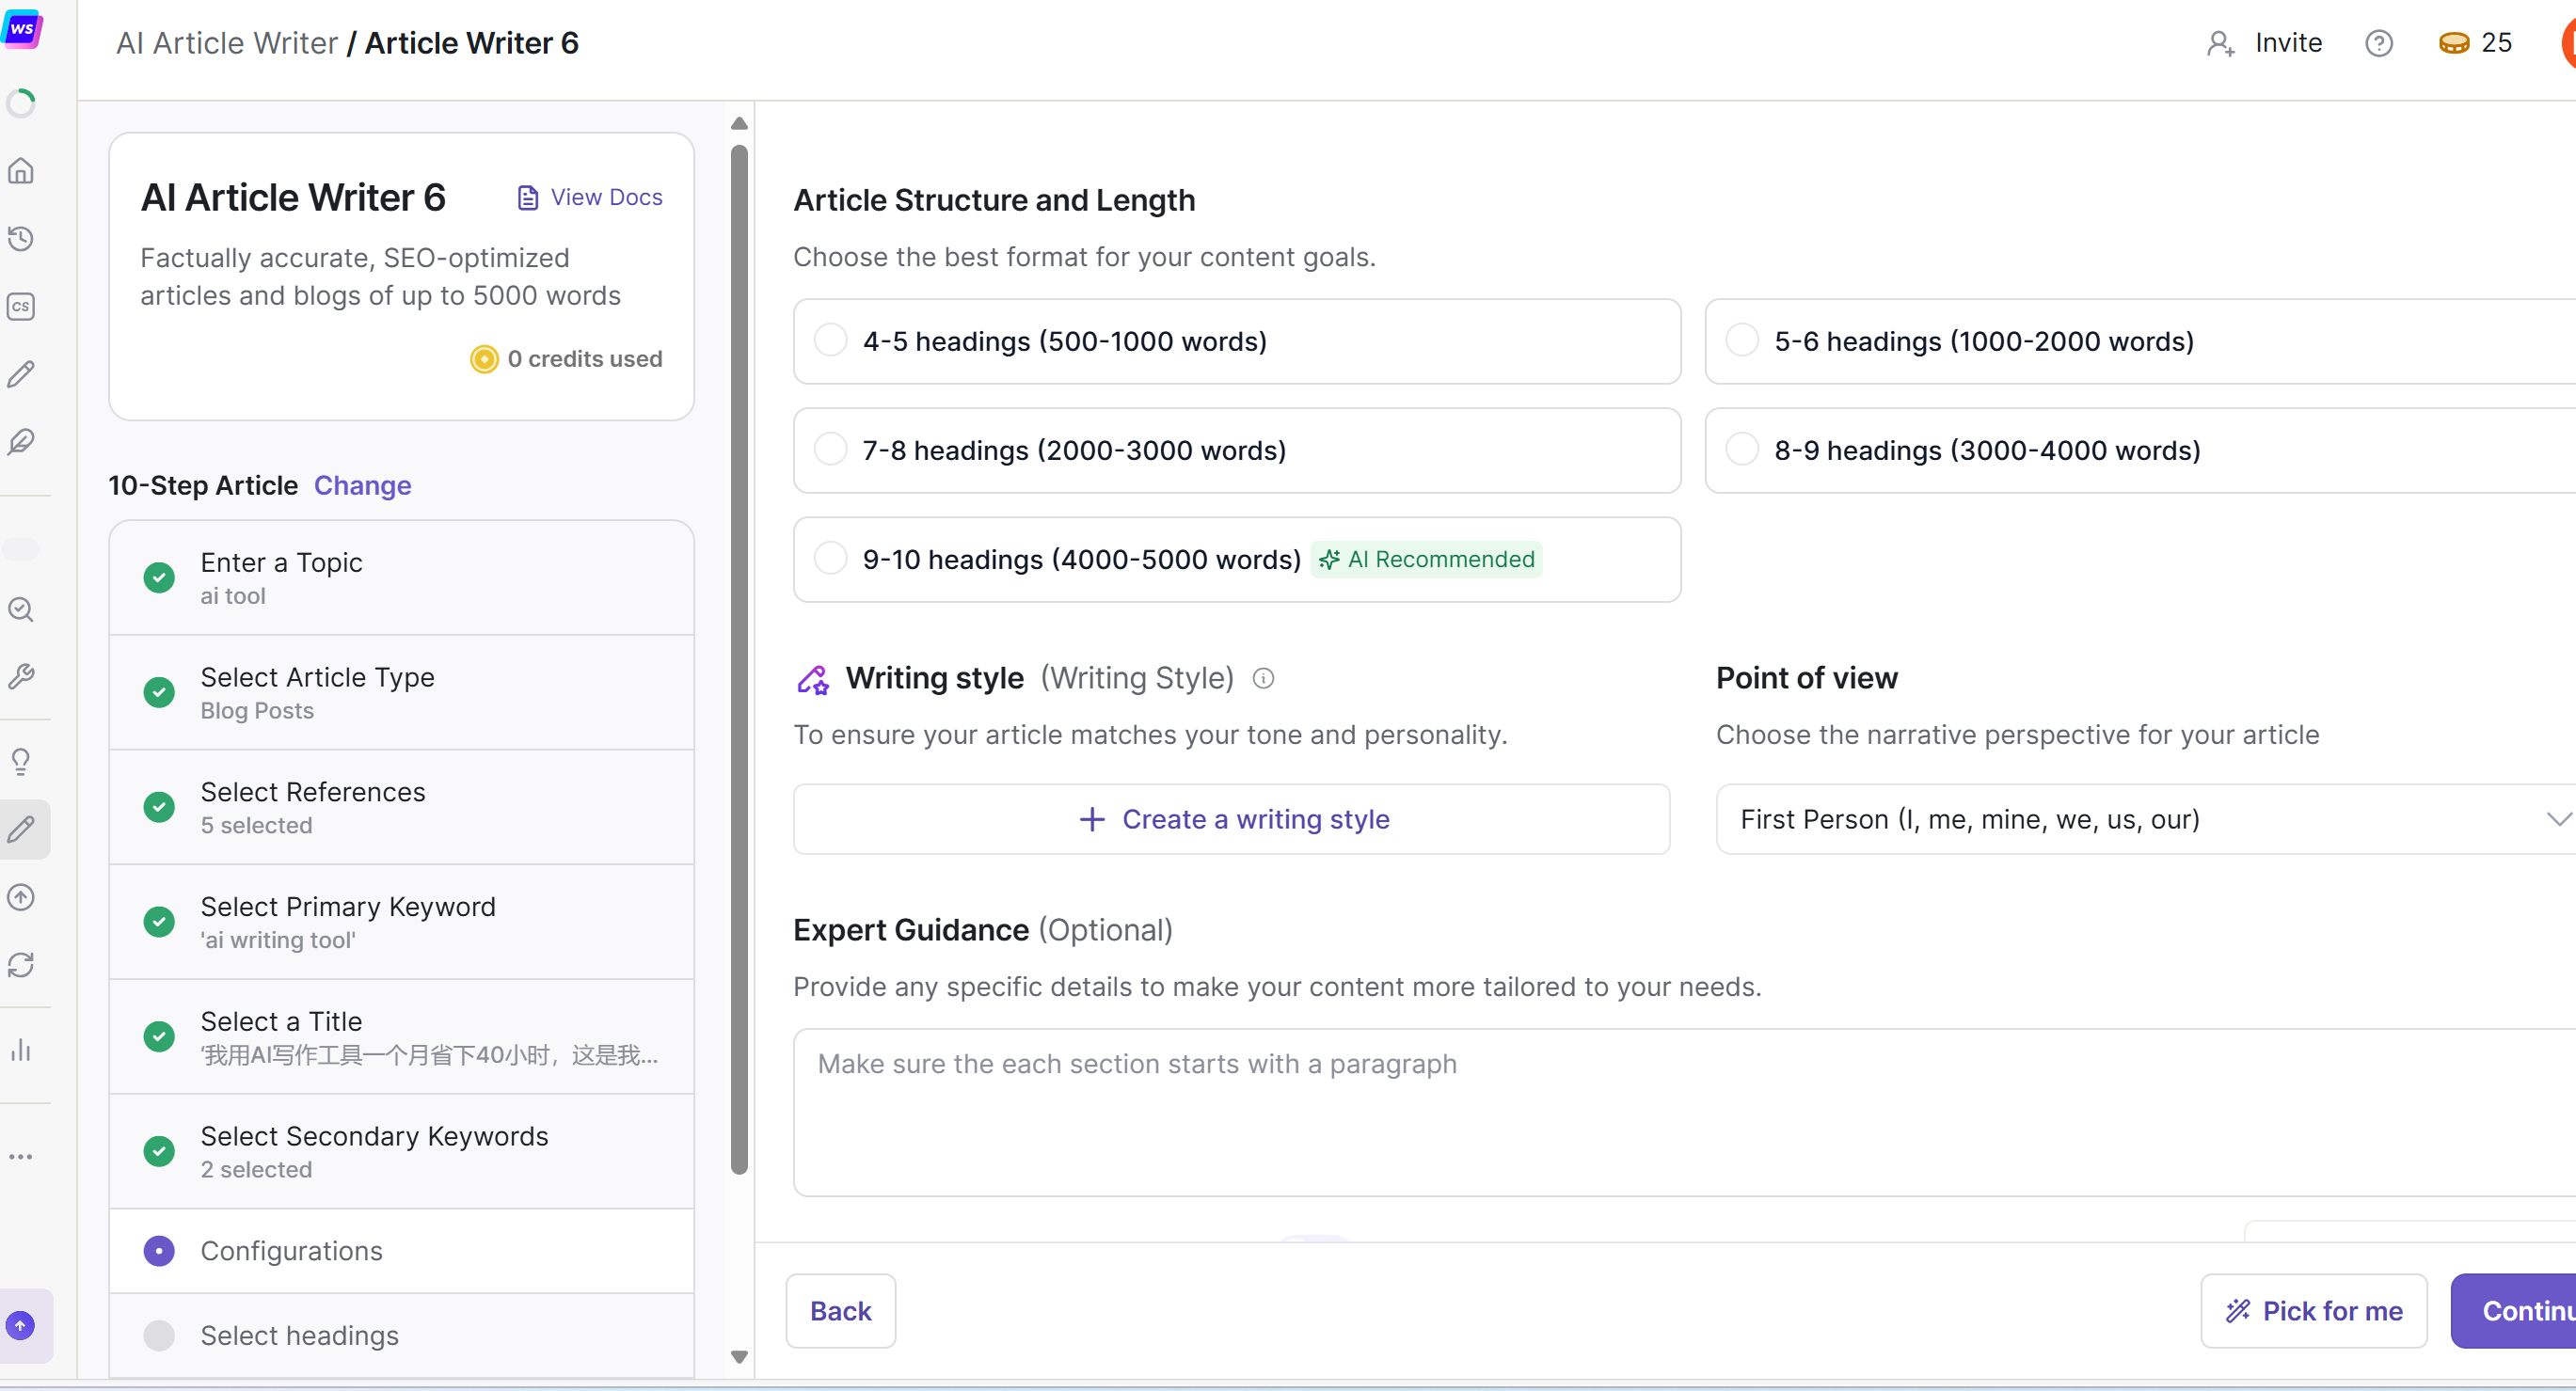Open the lightbulb ideas icon in the sidebar
This screenshot has height=1391, width=2576.
tap(21, 762)
